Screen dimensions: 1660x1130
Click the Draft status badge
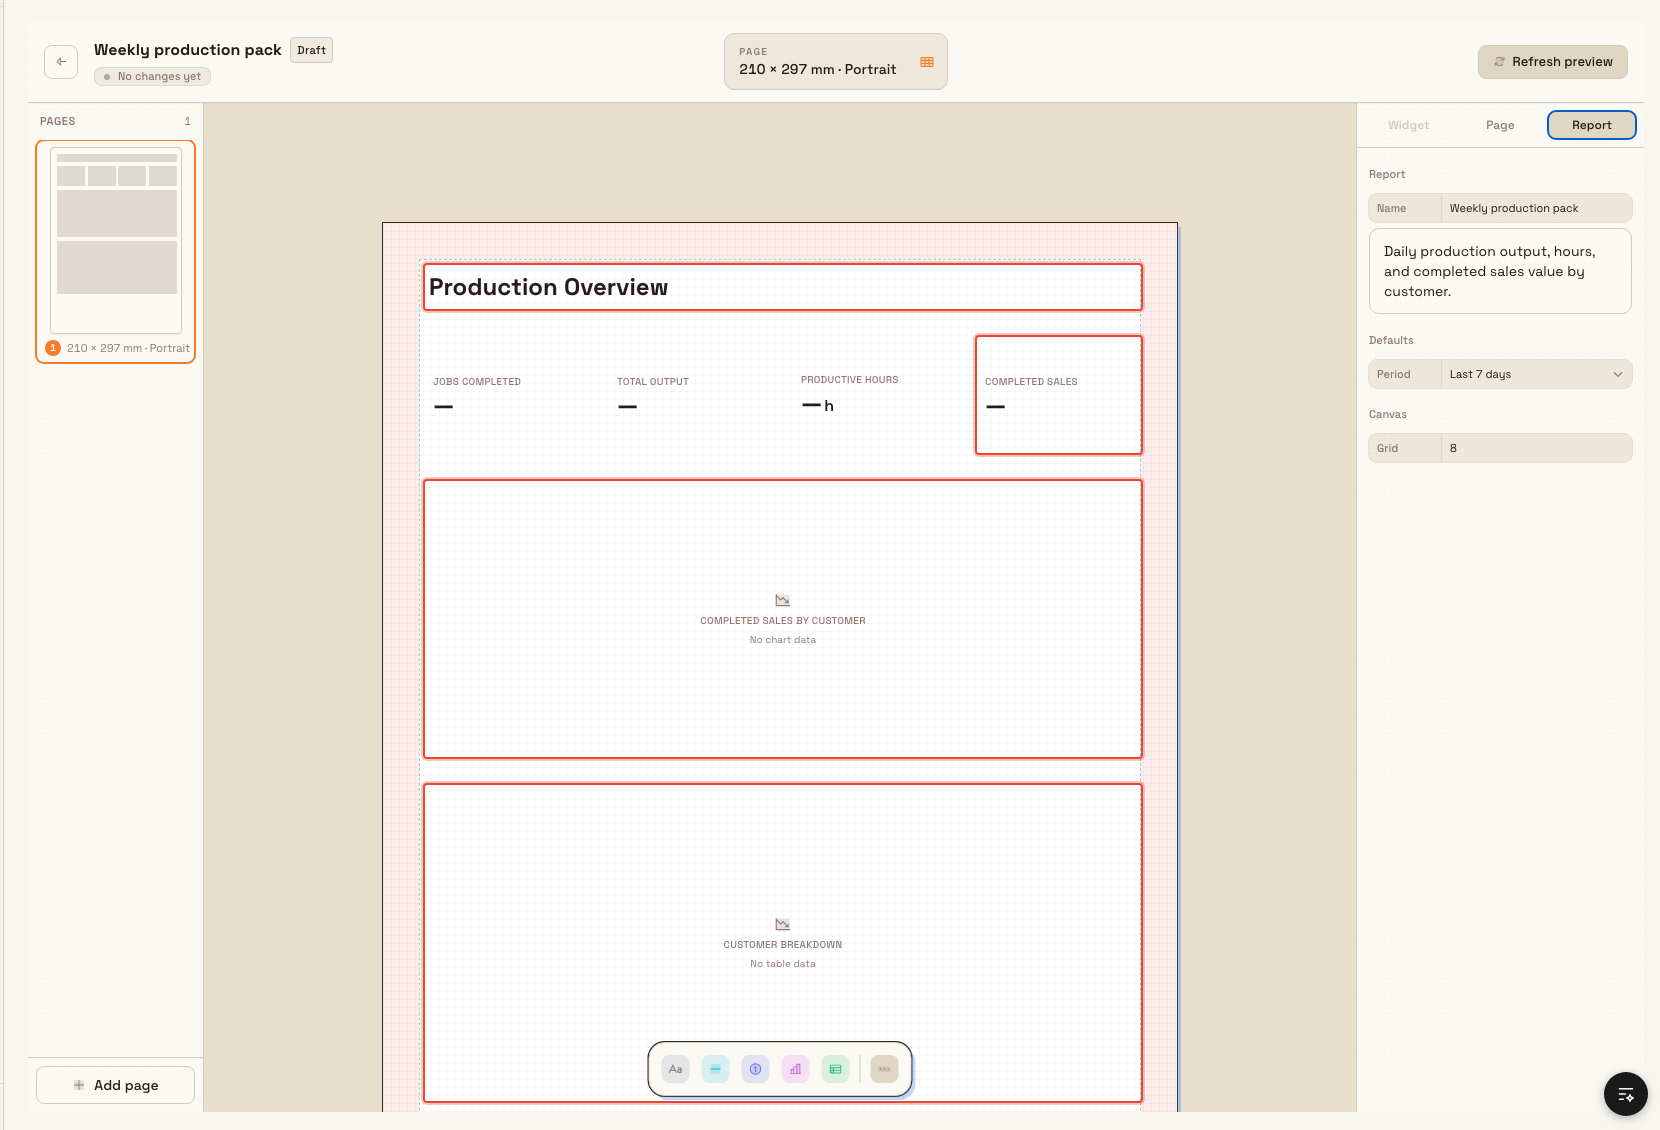311,50
